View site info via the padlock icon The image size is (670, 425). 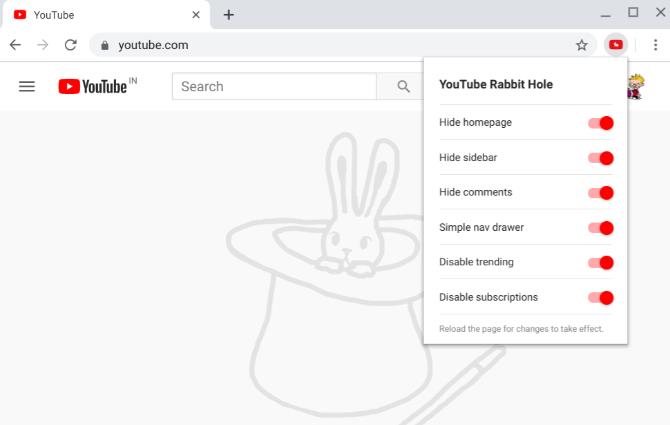tap(104, 45)
